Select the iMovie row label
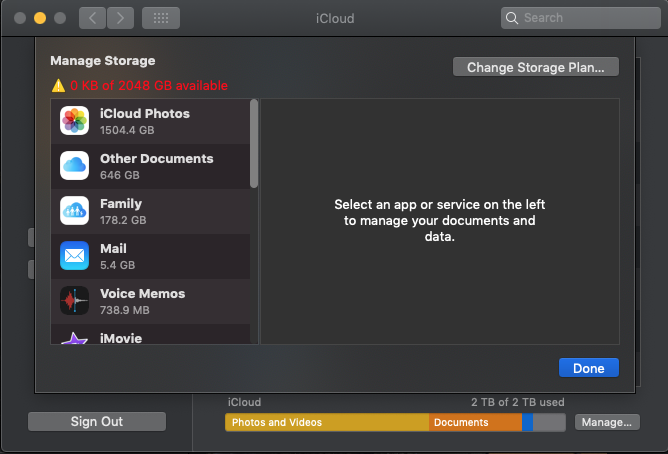This screenshot has height=454, width=668. click(121, 338)
